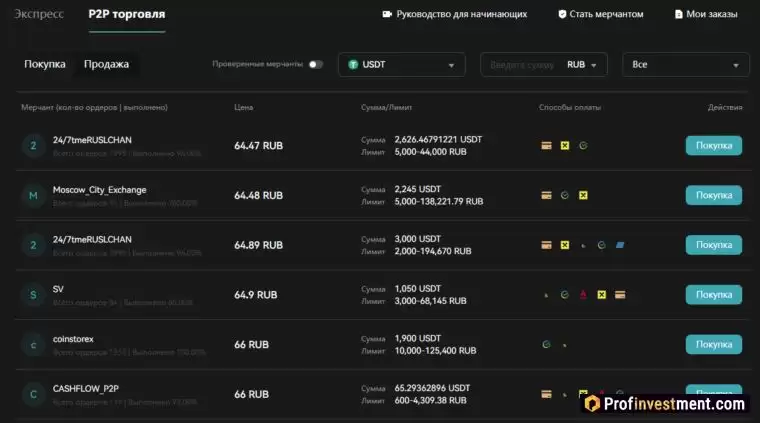Screen dimensions: 760x423
Task: Toggle the Проверенные мерчанты switch
Action: (x=315, y=64)
